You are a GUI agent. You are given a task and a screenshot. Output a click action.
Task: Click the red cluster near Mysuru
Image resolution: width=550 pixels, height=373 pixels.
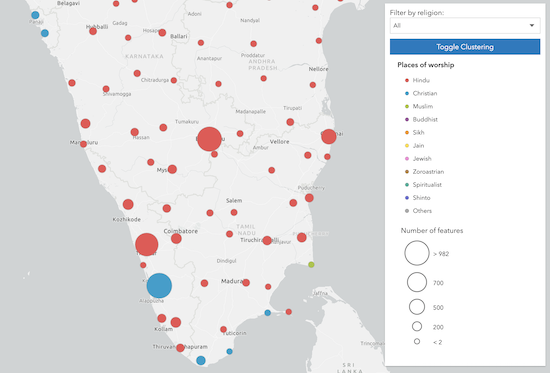click(x=172, y=169)
